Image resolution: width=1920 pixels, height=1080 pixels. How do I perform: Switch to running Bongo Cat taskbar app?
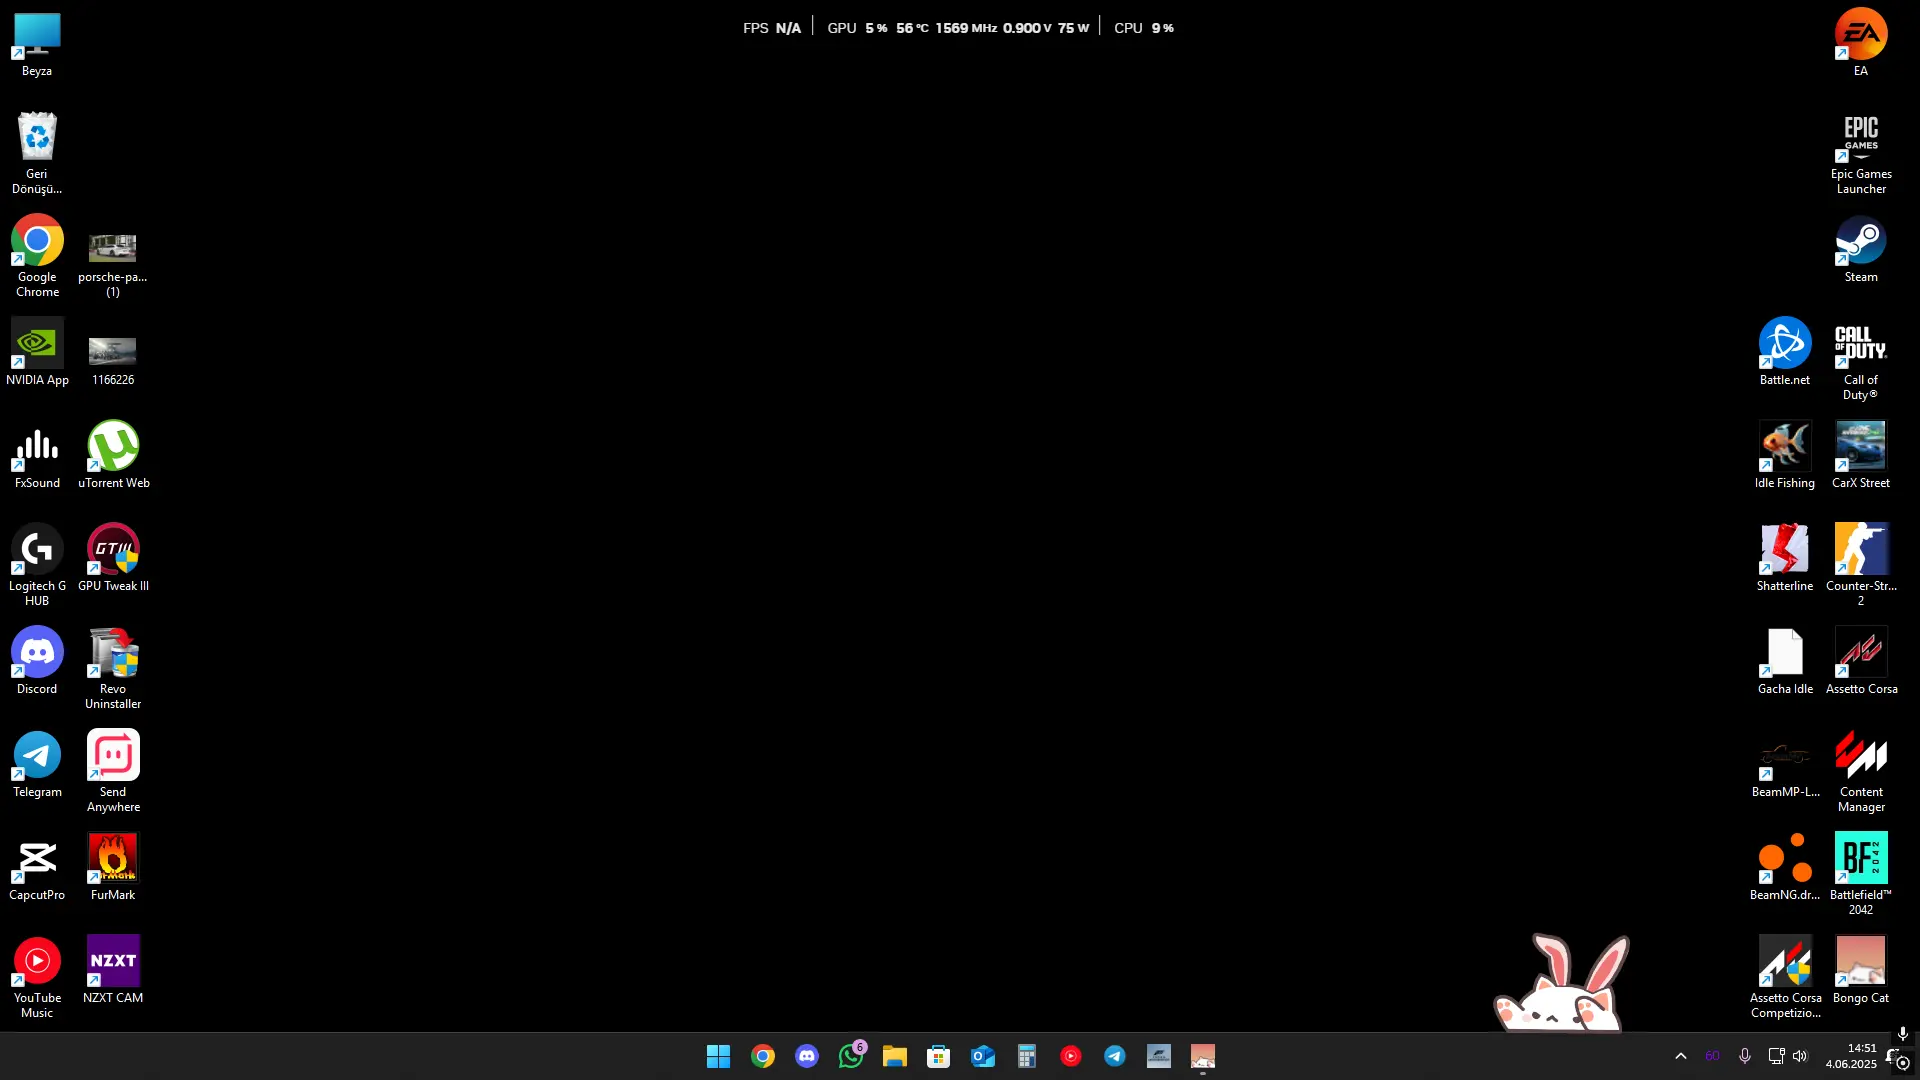tap(1202, 1056)
